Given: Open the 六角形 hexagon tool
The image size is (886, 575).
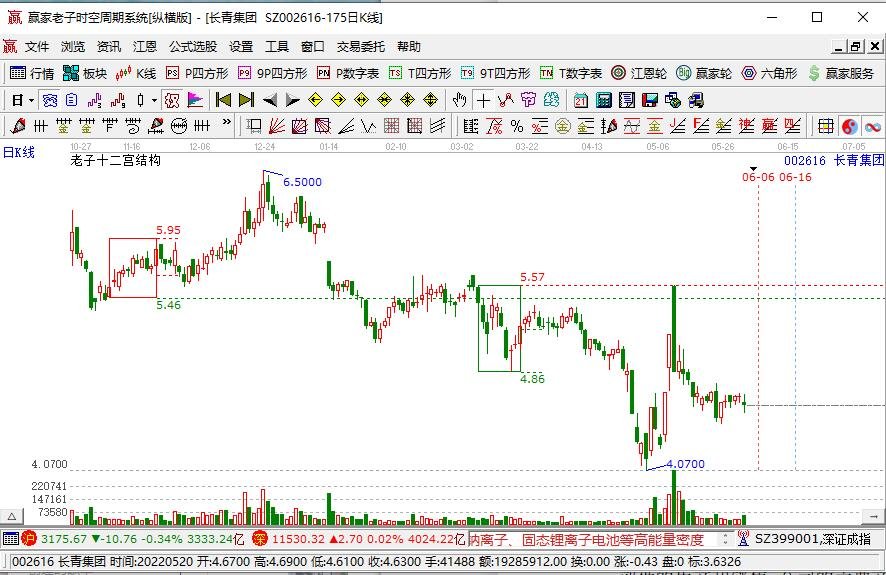Looking at the screenshot, I should point(769,73).
